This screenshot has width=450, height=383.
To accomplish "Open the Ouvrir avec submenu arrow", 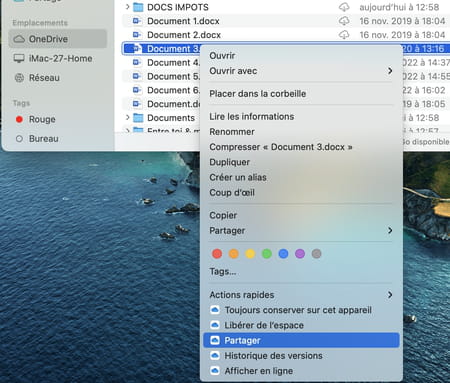I will pos(390,71).
